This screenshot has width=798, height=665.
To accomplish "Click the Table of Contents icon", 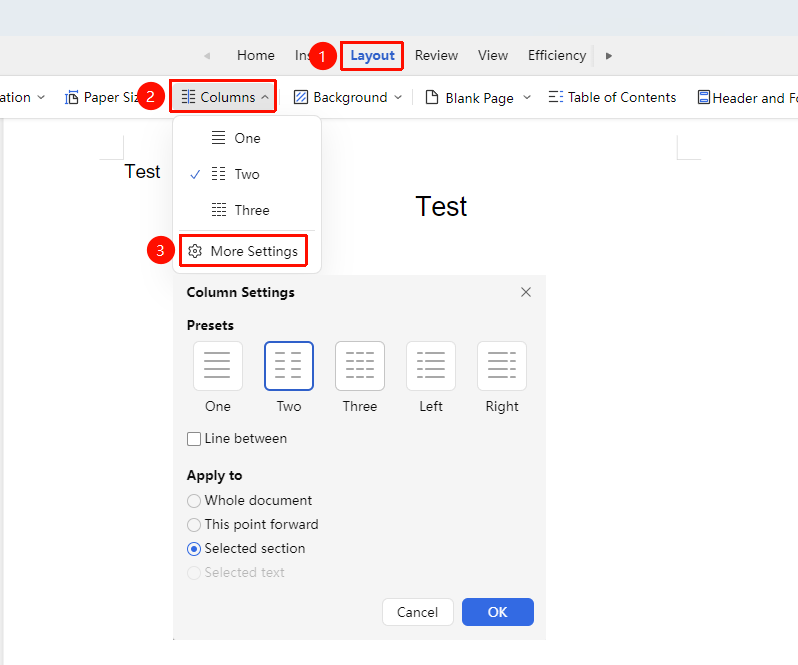I will coord(555,97).
